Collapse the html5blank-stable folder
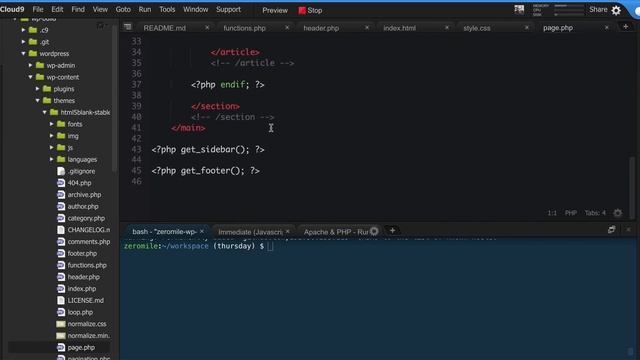The width and height of the screenshot is (640, 360). click(x=44, y=112)
